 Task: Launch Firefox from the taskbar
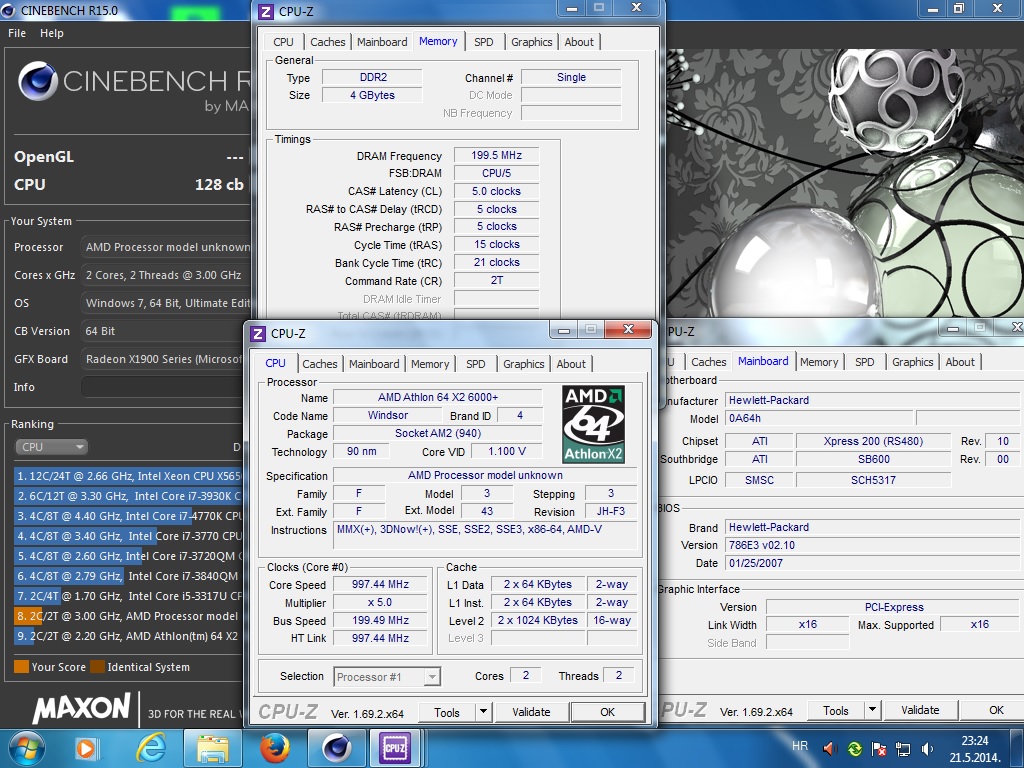[x=274, y=748]
